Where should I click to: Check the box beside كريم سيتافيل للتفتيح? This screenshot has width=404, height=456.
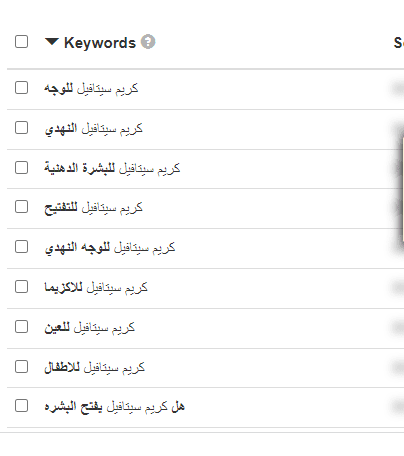(x=21, y=207)
